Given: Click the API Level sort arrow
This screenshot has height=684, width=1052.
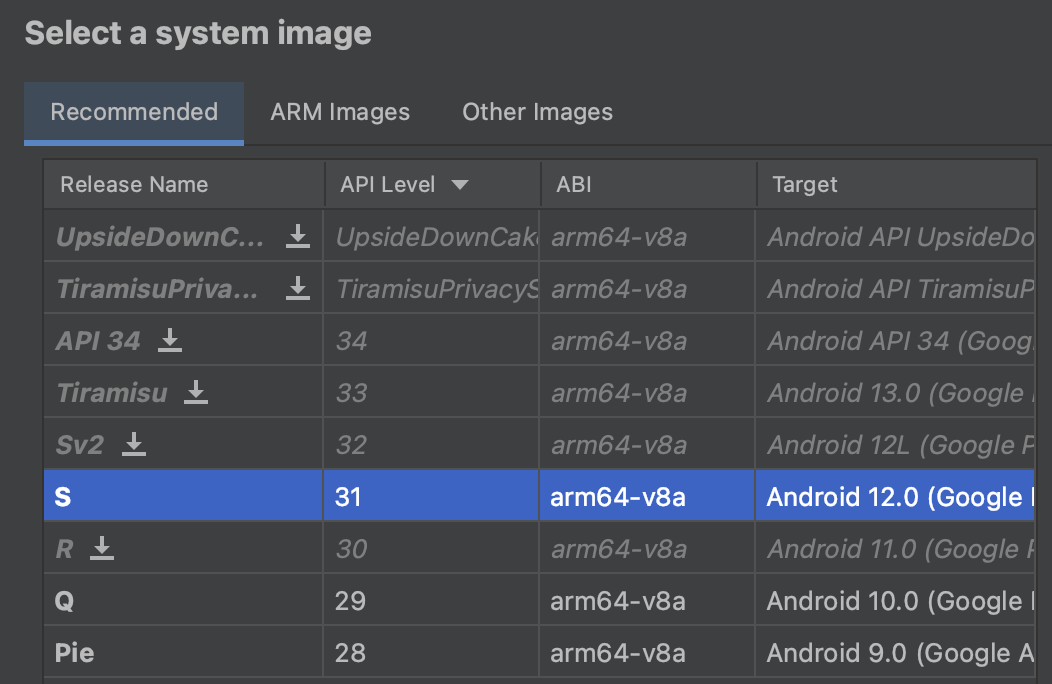Looking at the screenshot, I should tap(459, 185).
